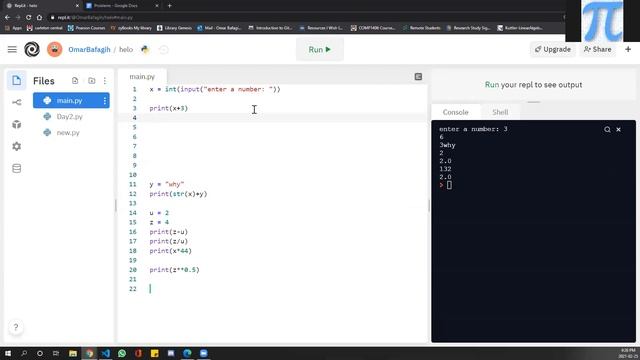The width and height of the screenshot is (640, 360).
Task: Run the repl with the Run button
Action: point(320,49)
